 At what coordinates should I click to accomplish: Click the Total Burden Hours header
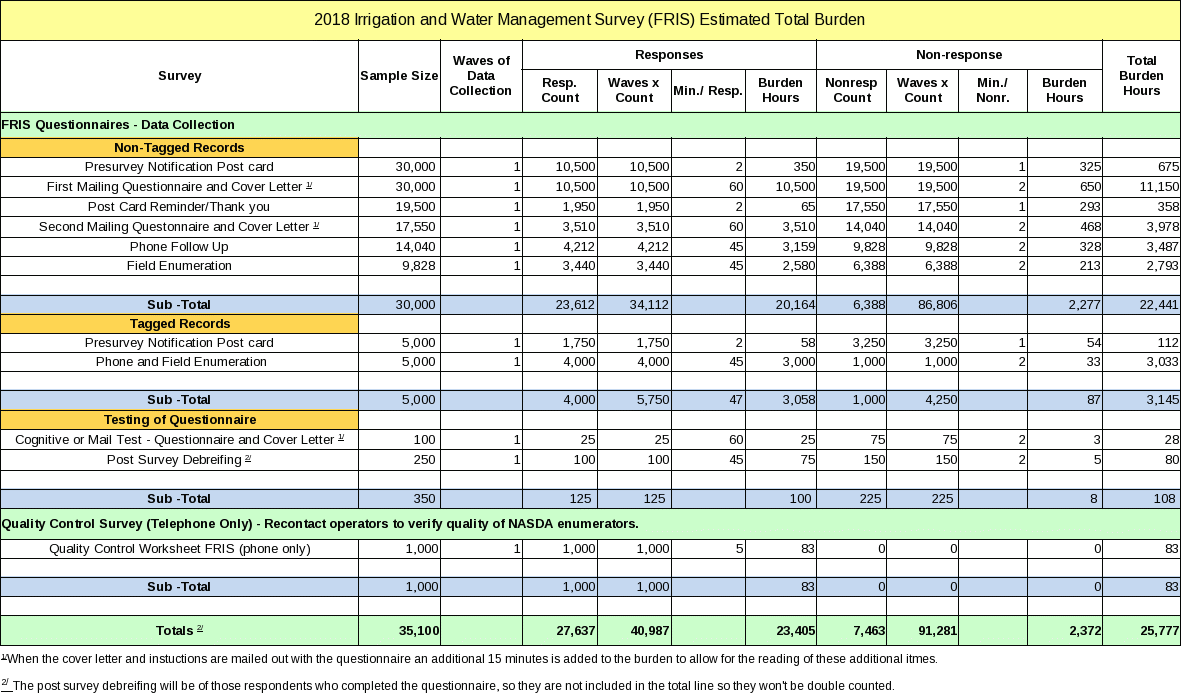[1141, 76]
